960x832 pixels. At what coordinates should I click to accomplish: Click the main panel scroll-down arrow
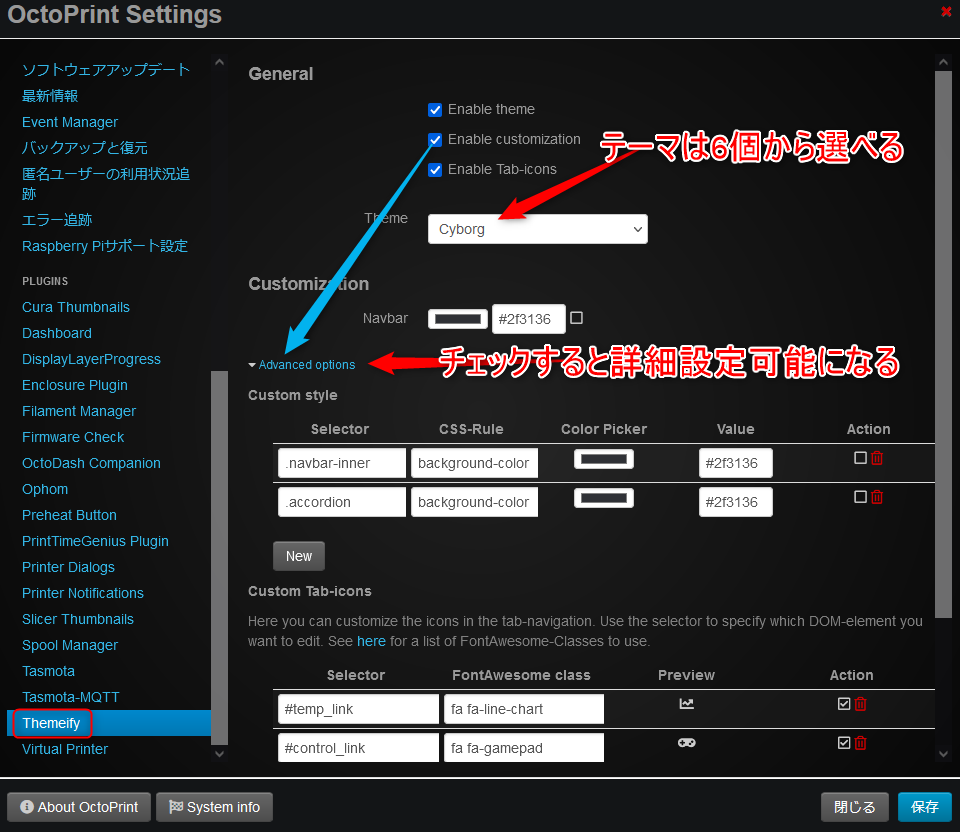click(x=943, y=754)
